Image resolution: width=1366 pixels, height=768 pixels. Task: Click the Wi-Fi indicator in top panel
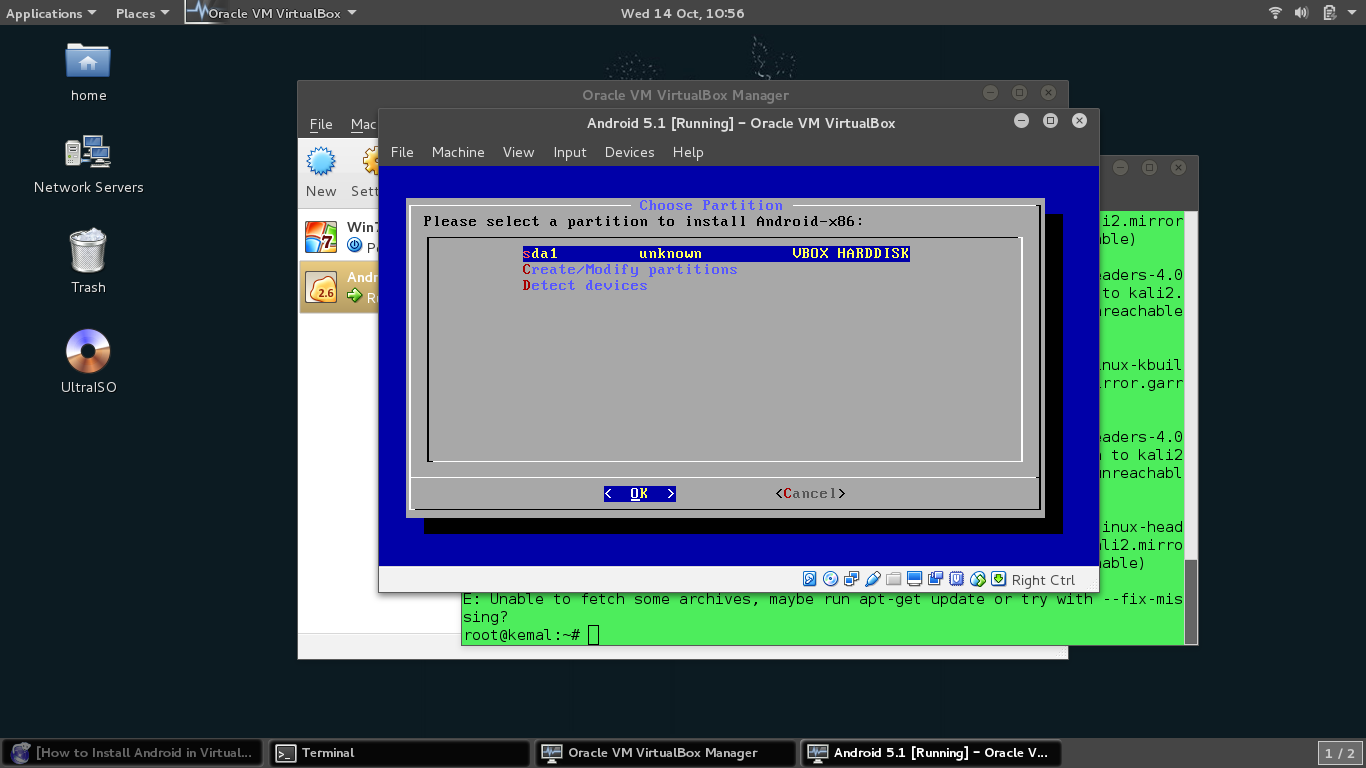tap(1275, 13)
